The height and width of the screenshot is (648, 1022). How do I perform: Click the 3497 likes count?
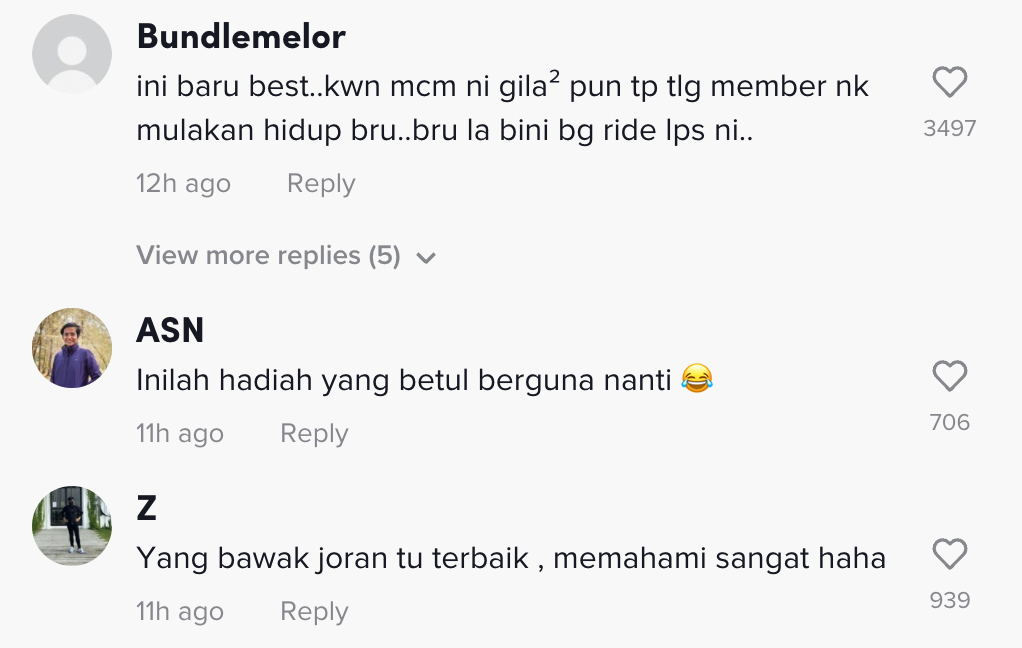click(949, 128)
